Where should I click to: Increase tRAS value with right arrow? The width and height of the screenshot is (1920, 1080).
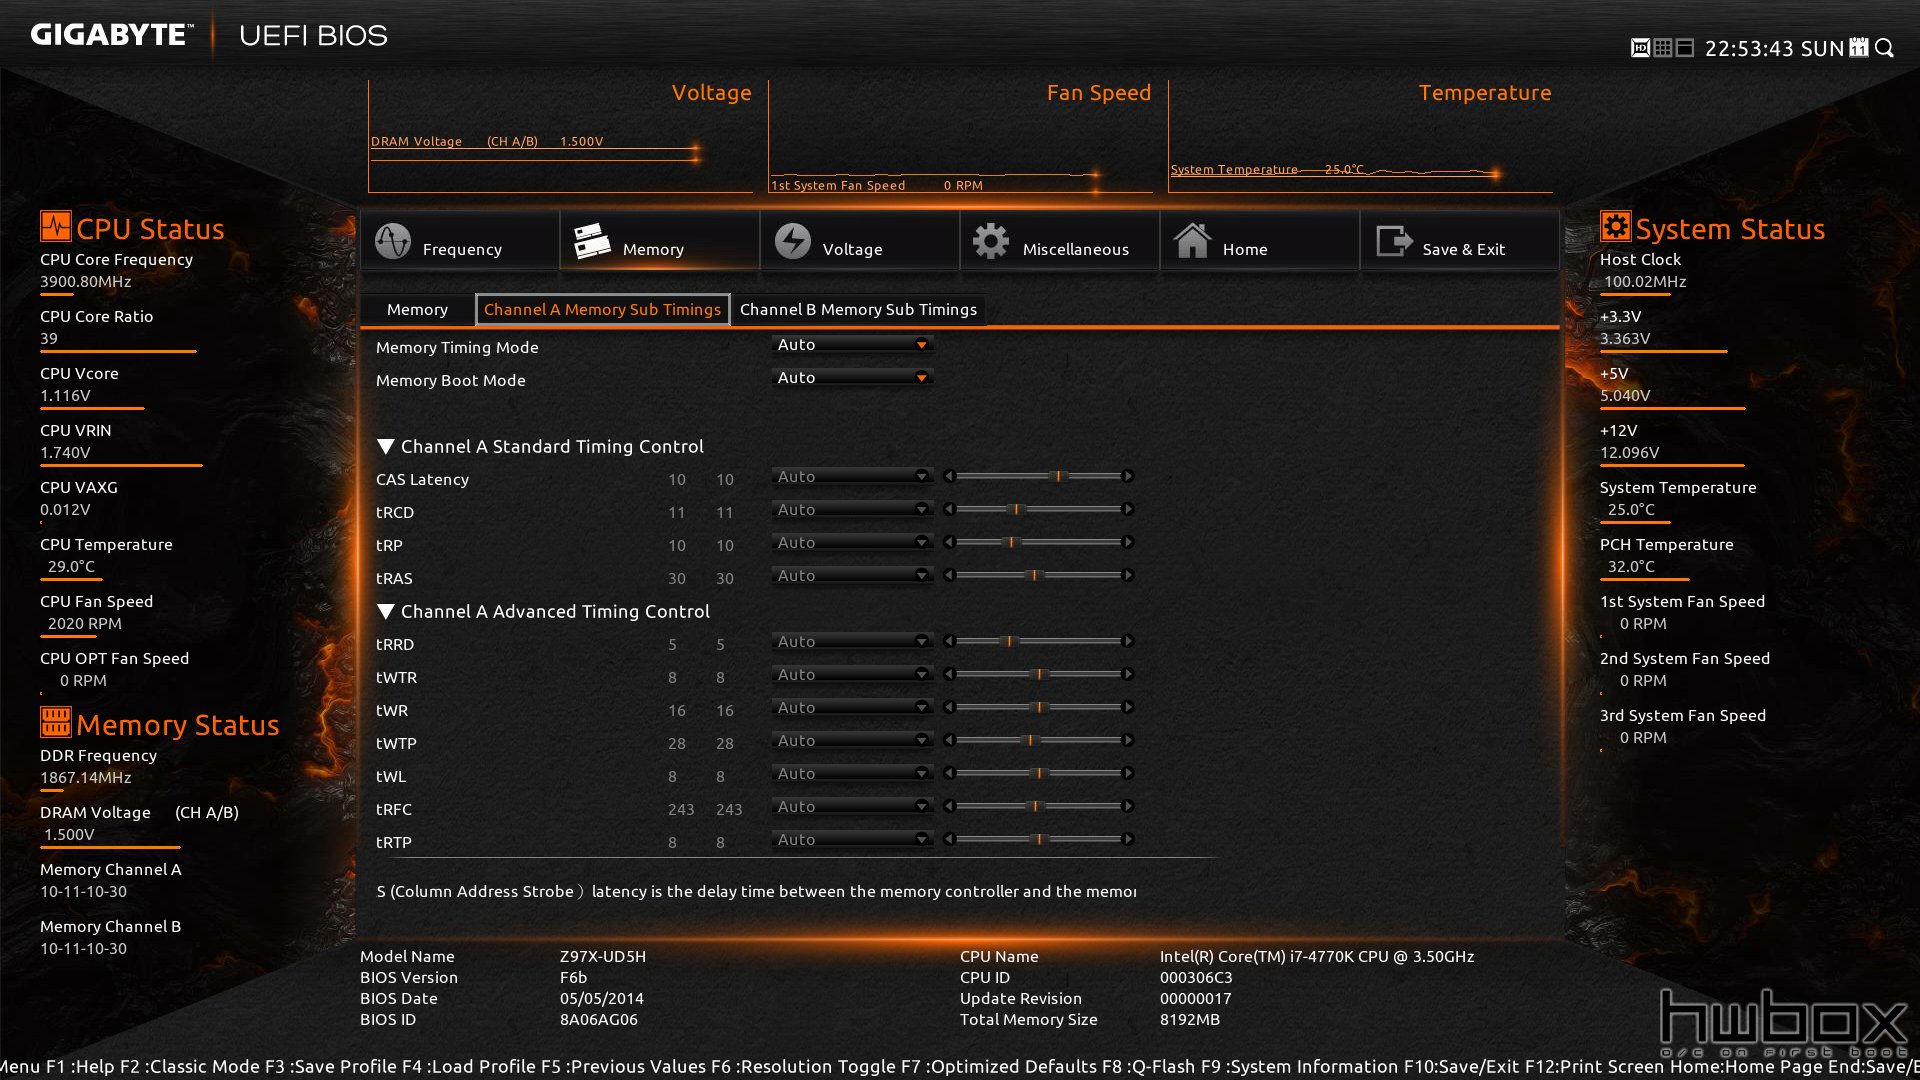pos(1128,575)
